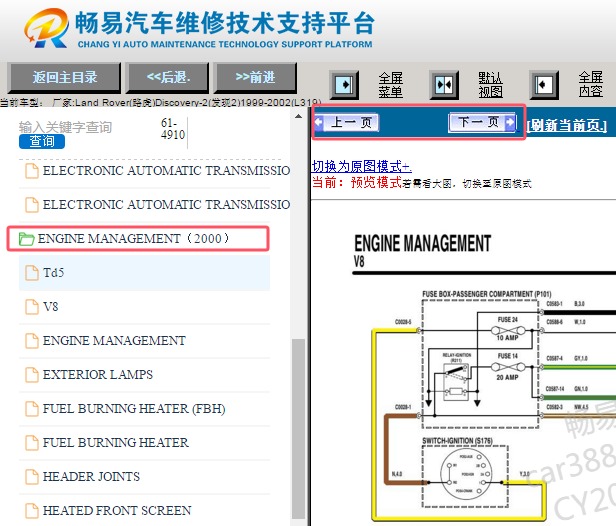The width and height of the screenshot is (616, 526).
Task: Click the 当前：预览模式 status text
Action: coord(357,183)
